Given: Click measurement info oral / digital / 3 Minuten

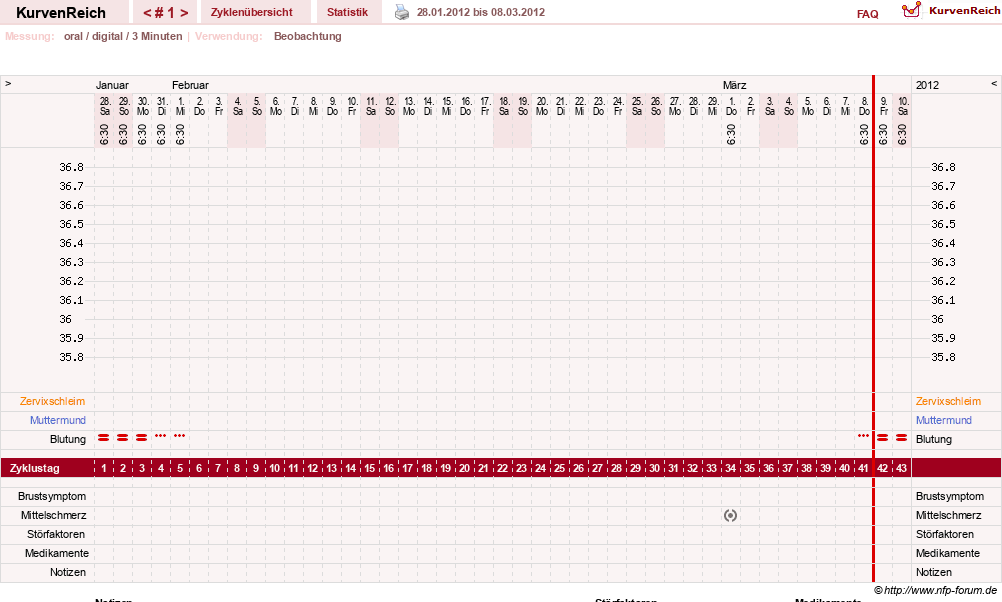Looking at the screenshot, I should coord(123,36).
